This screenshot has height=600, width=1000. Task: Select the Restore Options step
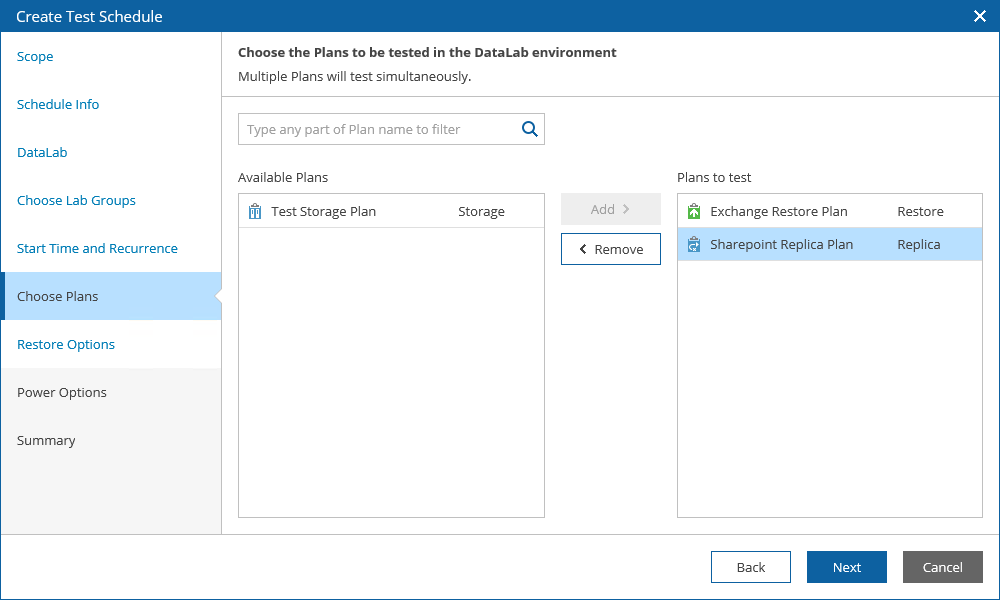tap(66, 345)
